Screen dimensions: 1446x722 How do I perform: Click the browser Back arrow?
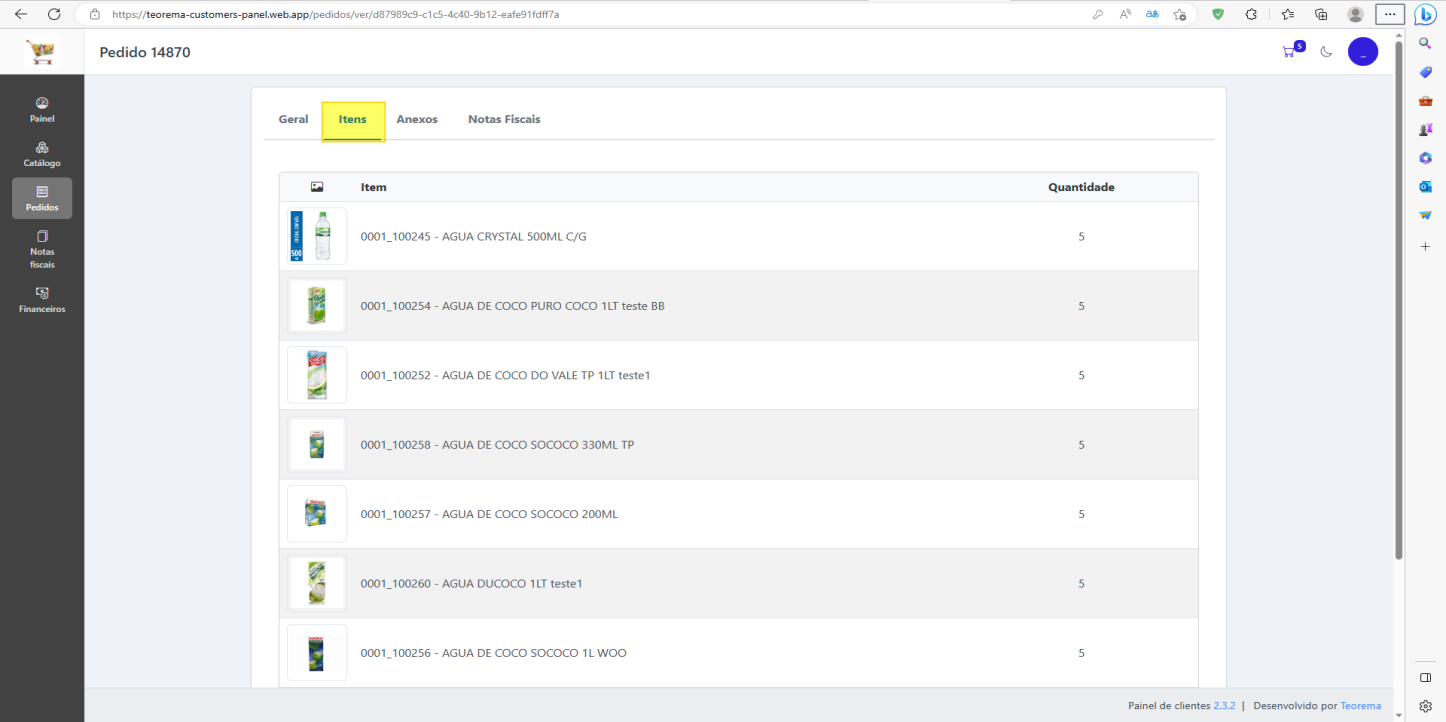21,14
